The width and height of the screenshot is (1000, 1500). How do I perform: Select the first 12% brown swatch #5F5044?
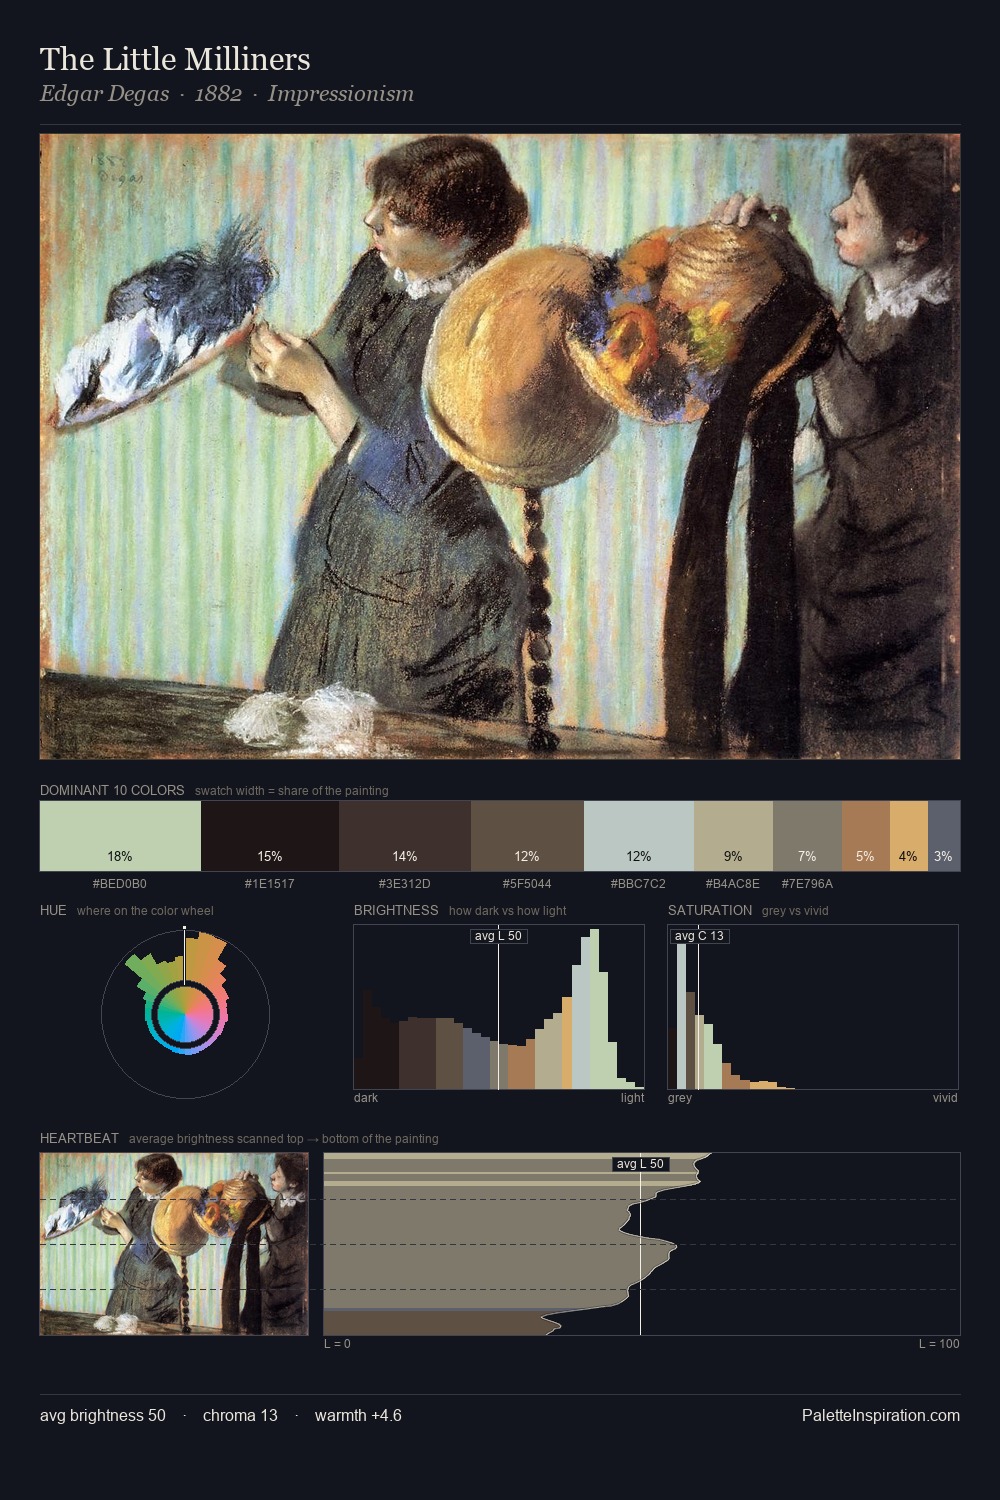527,836
